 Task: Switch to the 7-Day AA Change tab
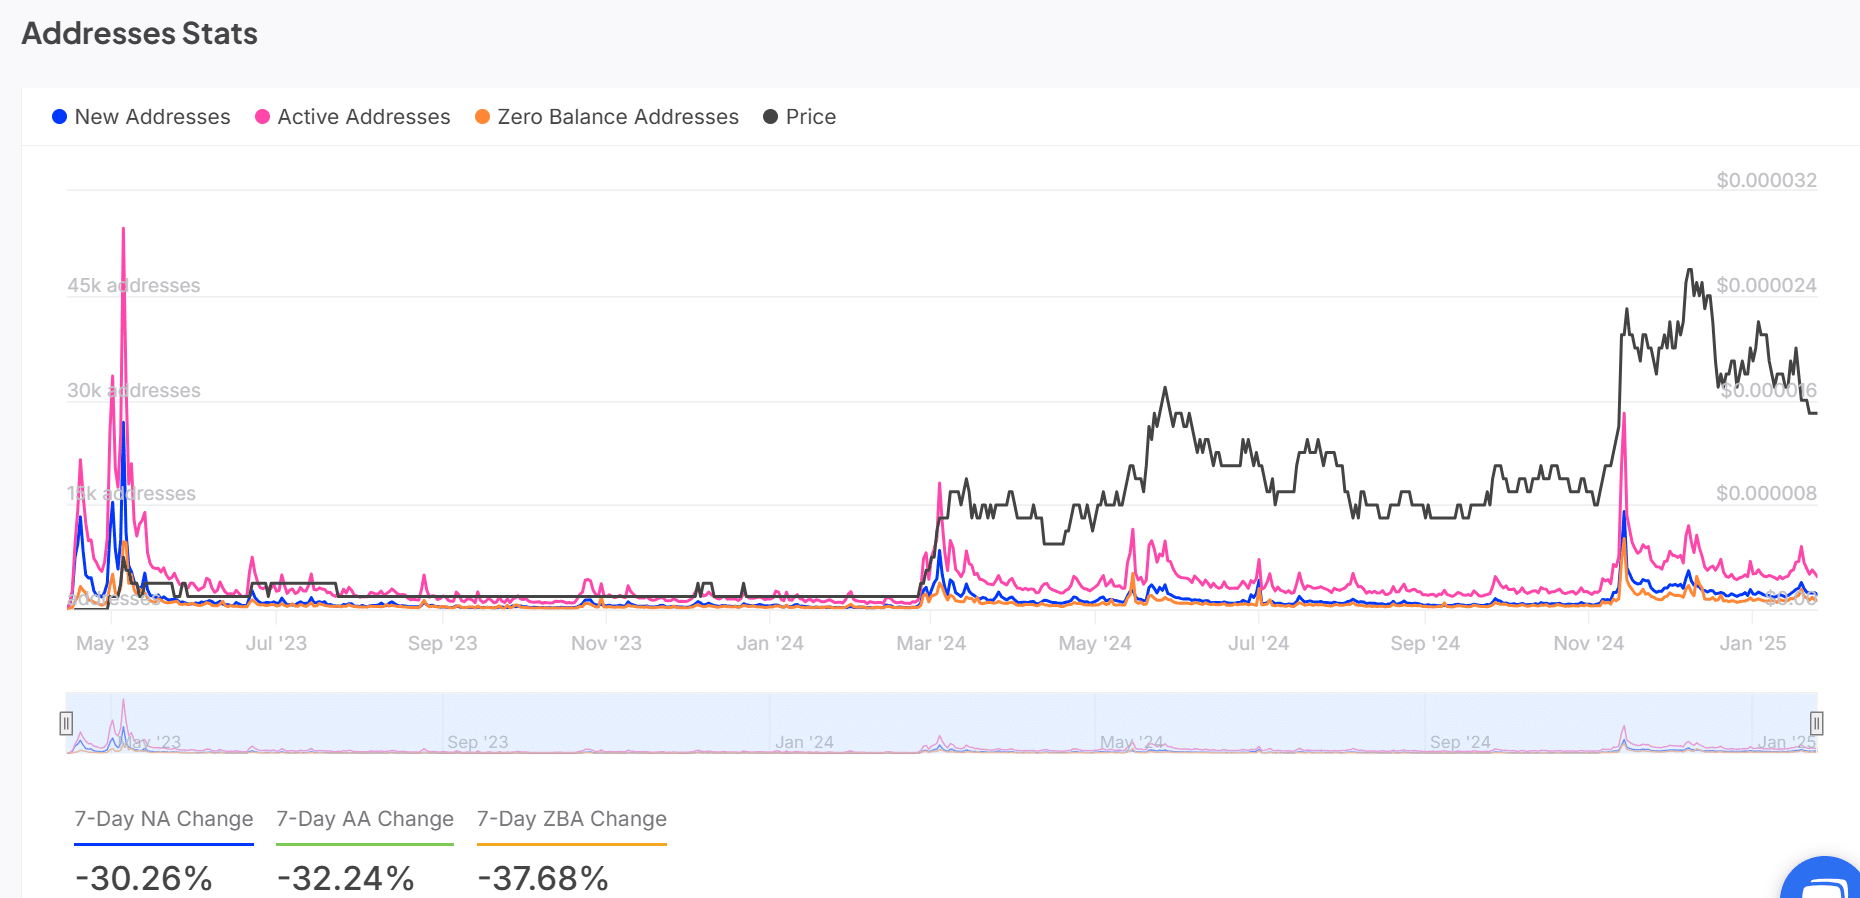coord(365,819)
